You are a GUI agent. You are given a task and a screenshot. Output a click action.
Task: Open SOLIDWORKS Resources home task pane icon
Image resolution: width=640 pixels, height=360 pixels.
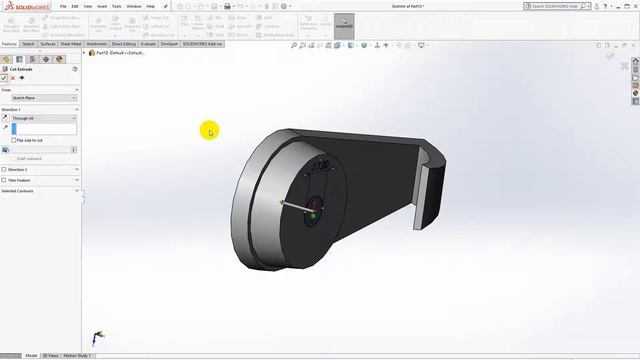click(636, 61)
